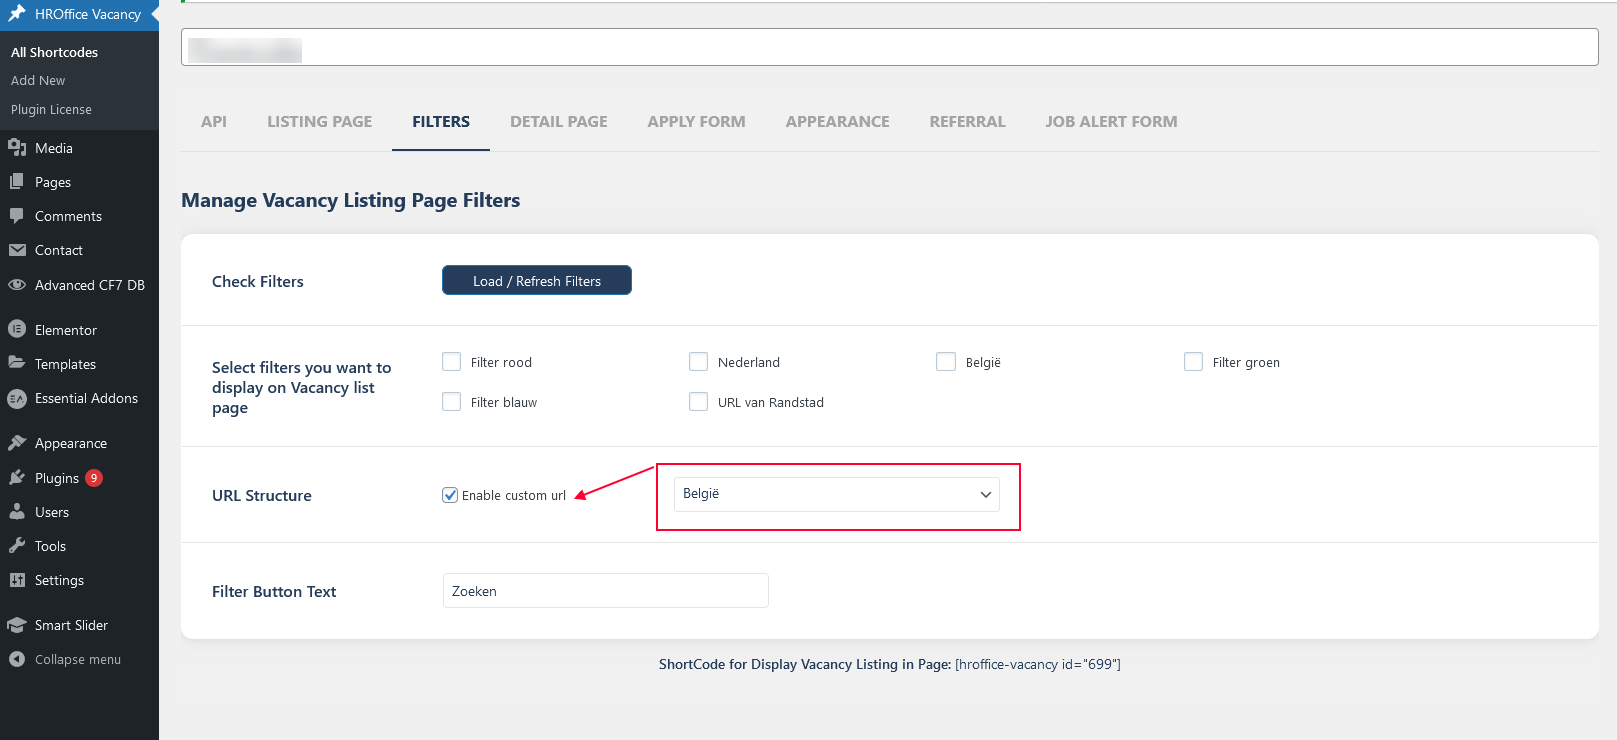Screen dimensions: 1617x740
Task: Click the Plugins plug icon
Action: (17, 478)
